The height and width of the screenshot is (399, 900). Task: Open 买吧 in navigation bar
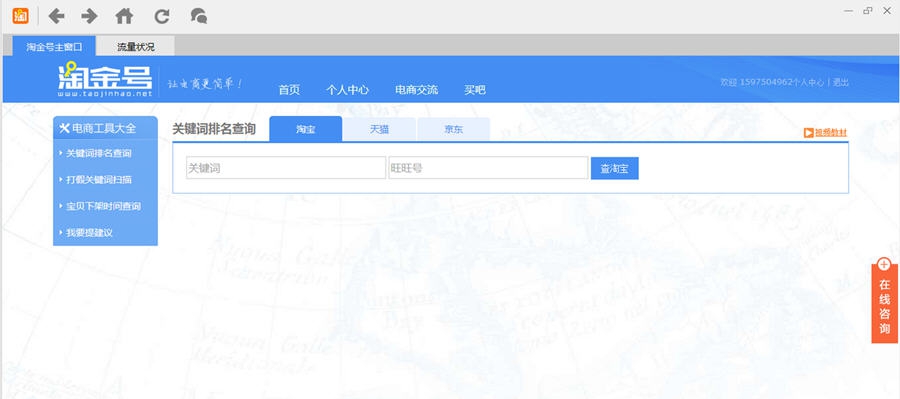tap(475, 90)
